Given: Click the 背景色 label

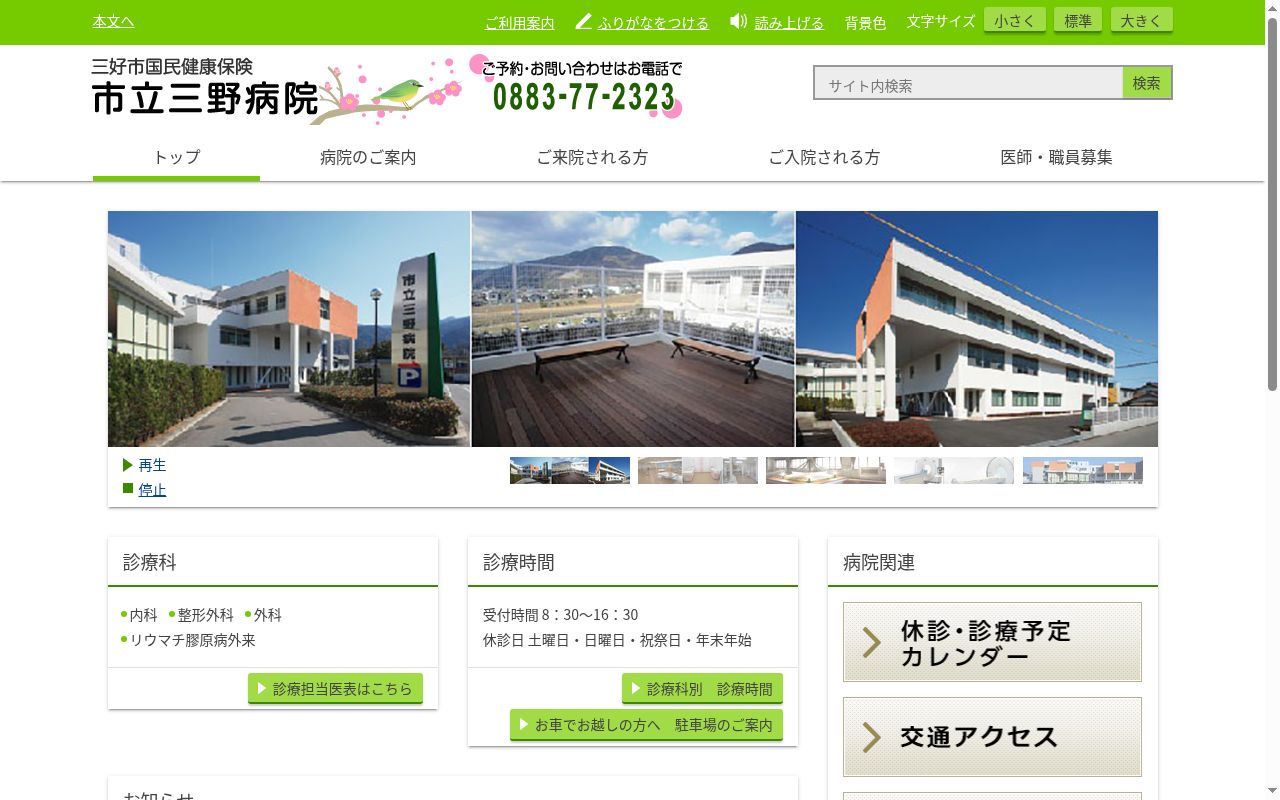Looking at the screenshot, I should 865,22.
